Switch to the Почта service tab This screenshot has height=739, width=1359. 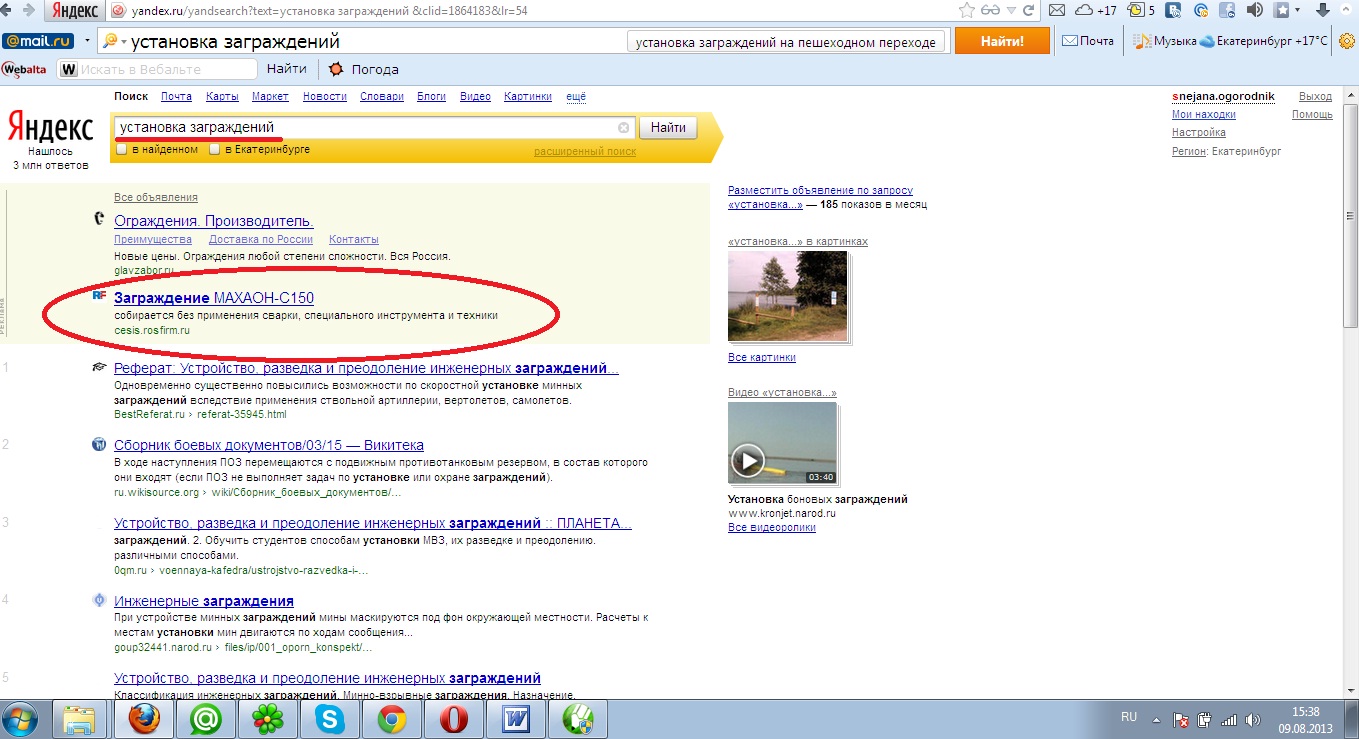176,97
